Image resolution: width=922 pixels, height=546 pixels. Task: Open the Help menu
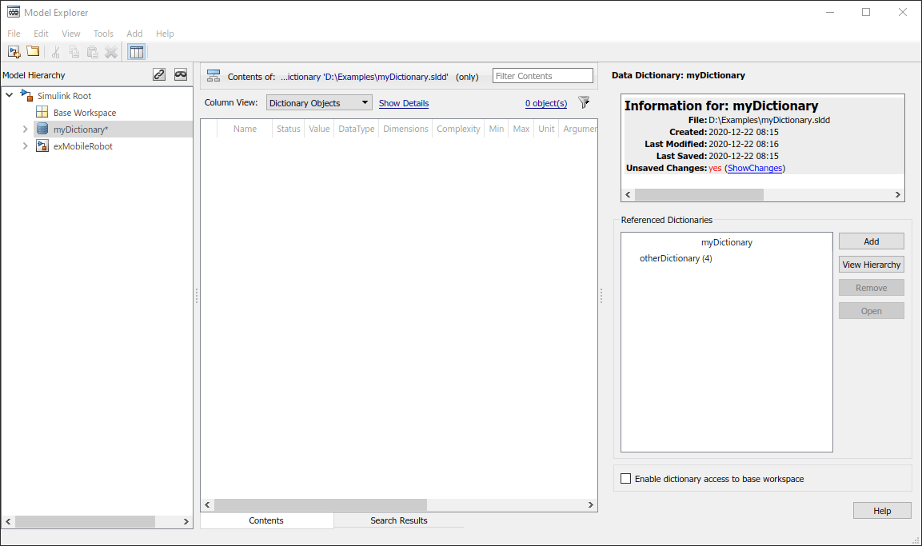click(165, 34)
